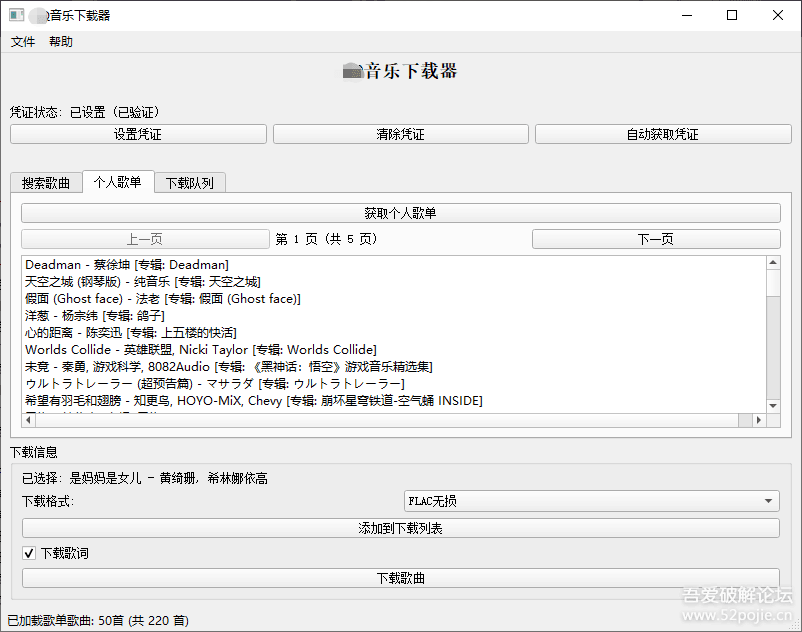Go to next page with 下一页

pyautogui.click(x=656, y=238)
